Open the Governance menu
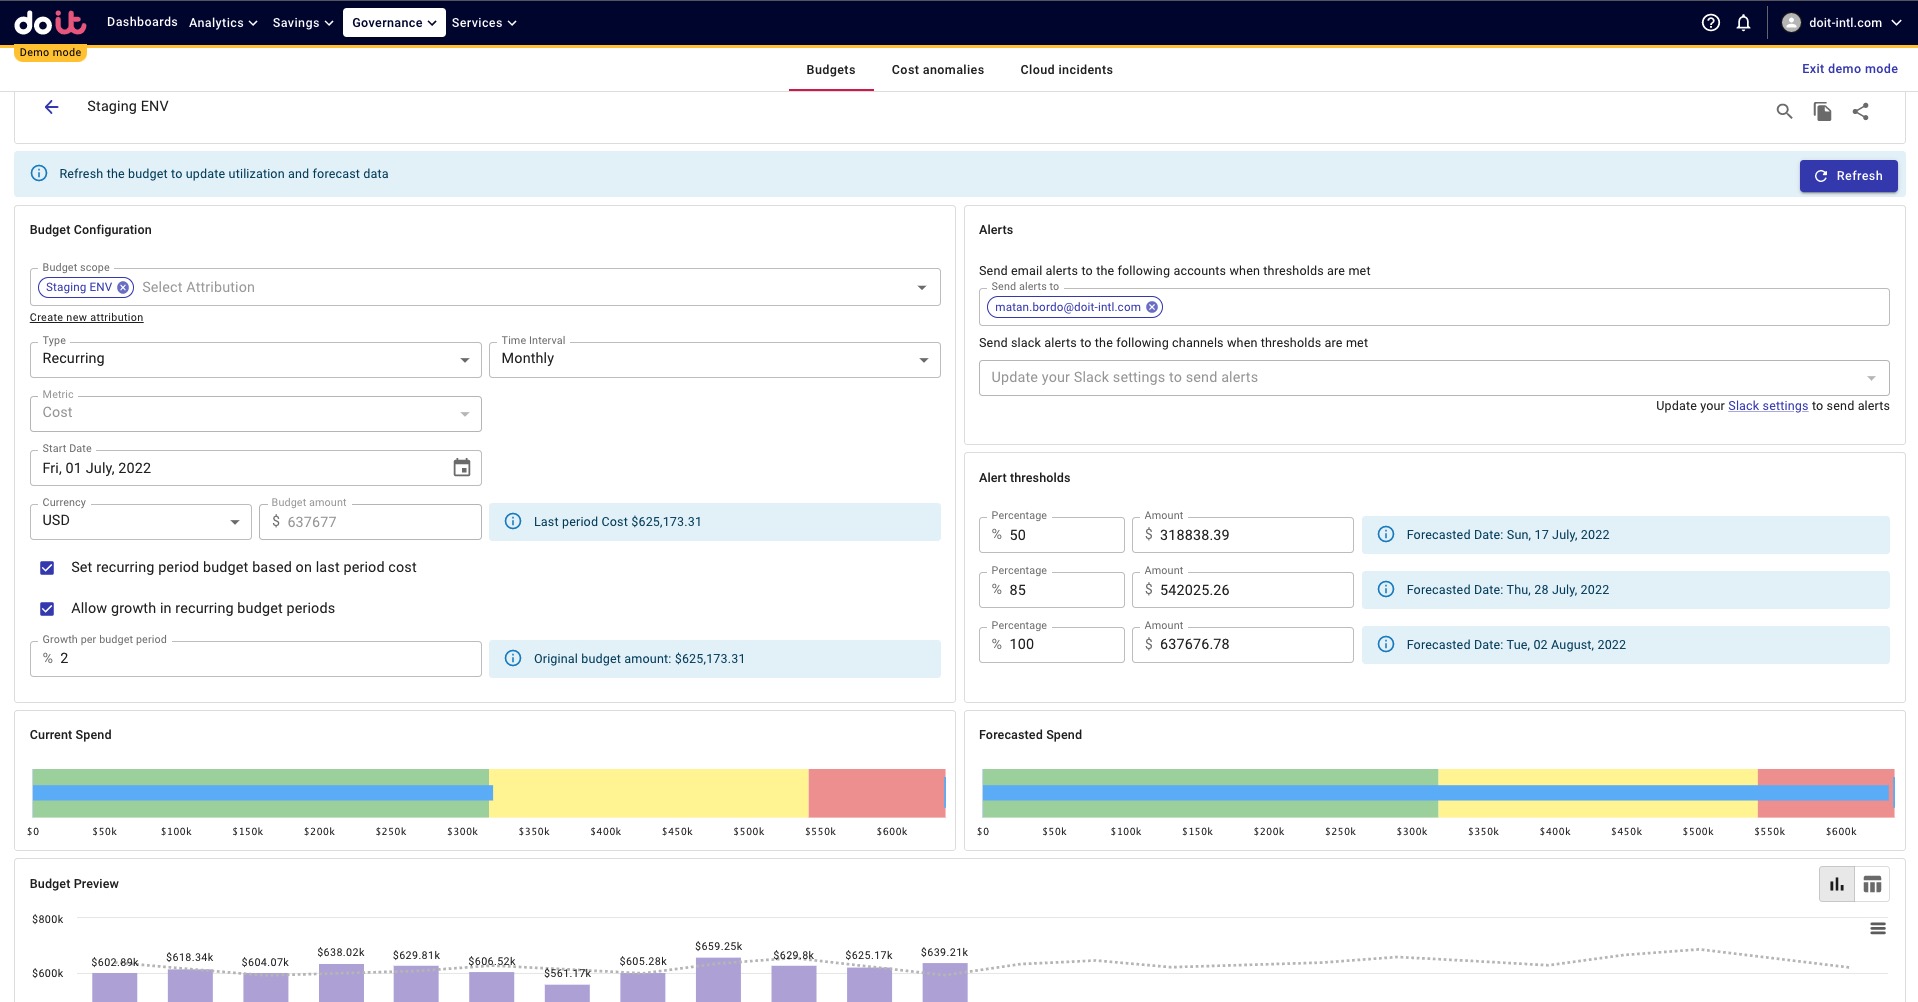1918x1002 pixels. [393, 22]
